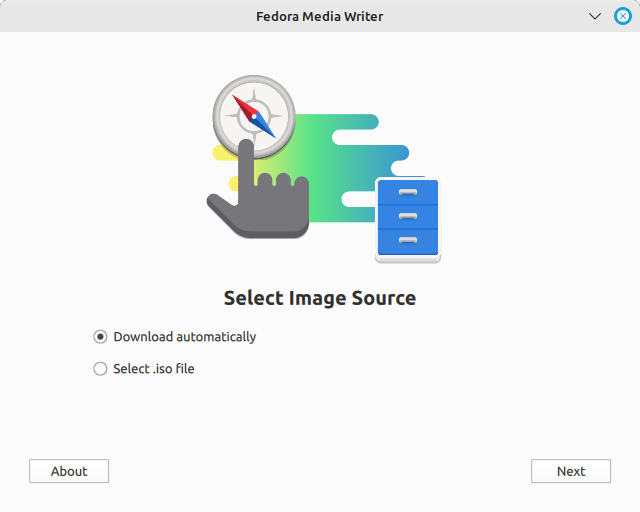The height and width of the screenshot is (512, 640).
Task: Click the blue file cabinet icon
Action: (407, 219)
